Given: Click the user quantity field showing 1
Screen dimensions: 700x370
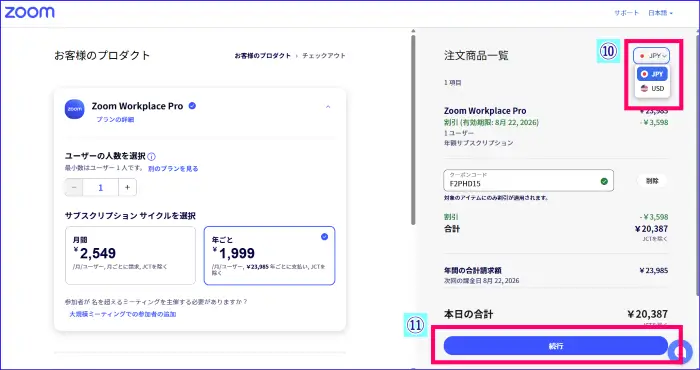Looking at the screenshot, I should (x=100, y=187).
